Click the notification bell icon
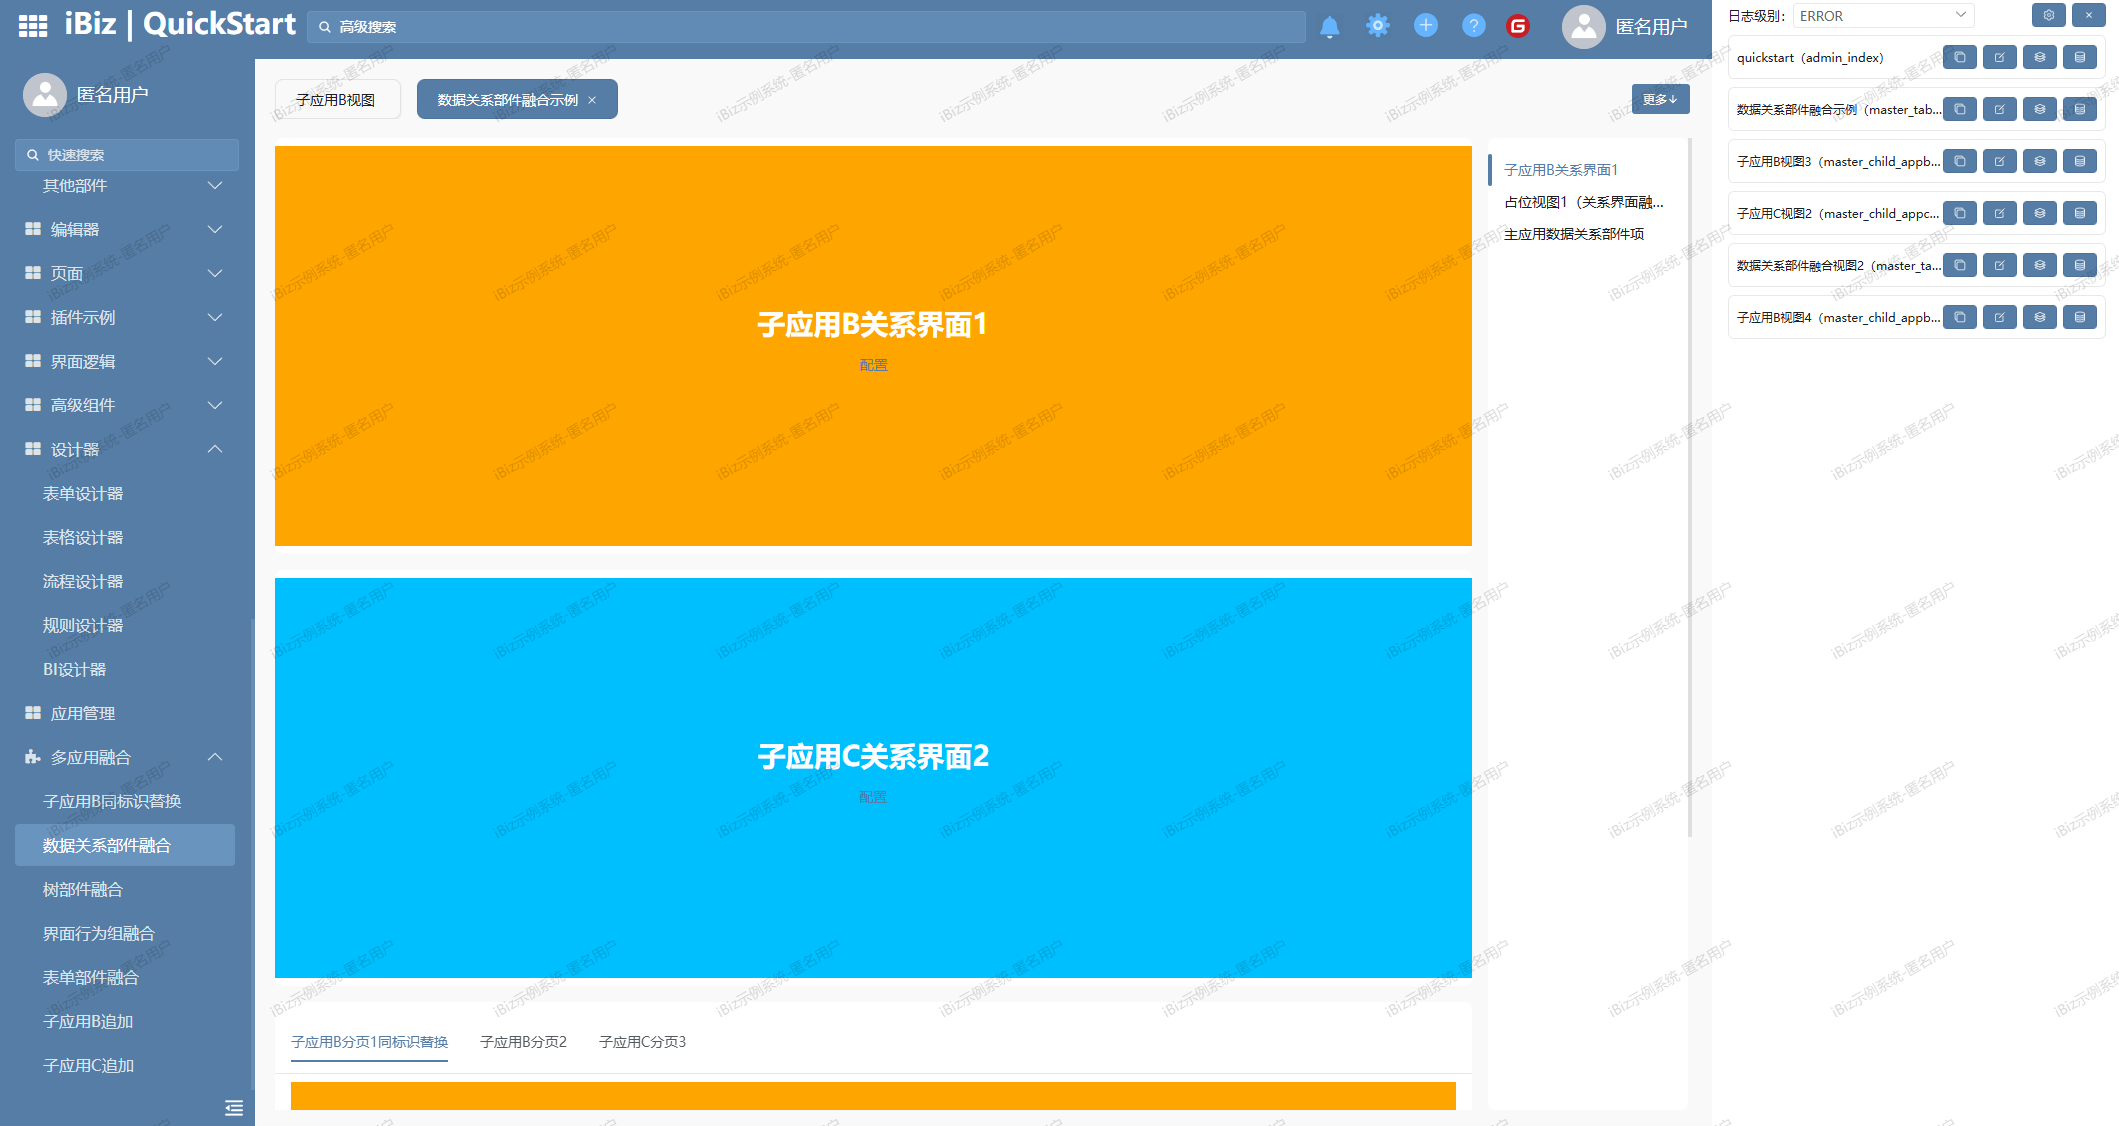2119x1126 pixels. click(1329, 27)
